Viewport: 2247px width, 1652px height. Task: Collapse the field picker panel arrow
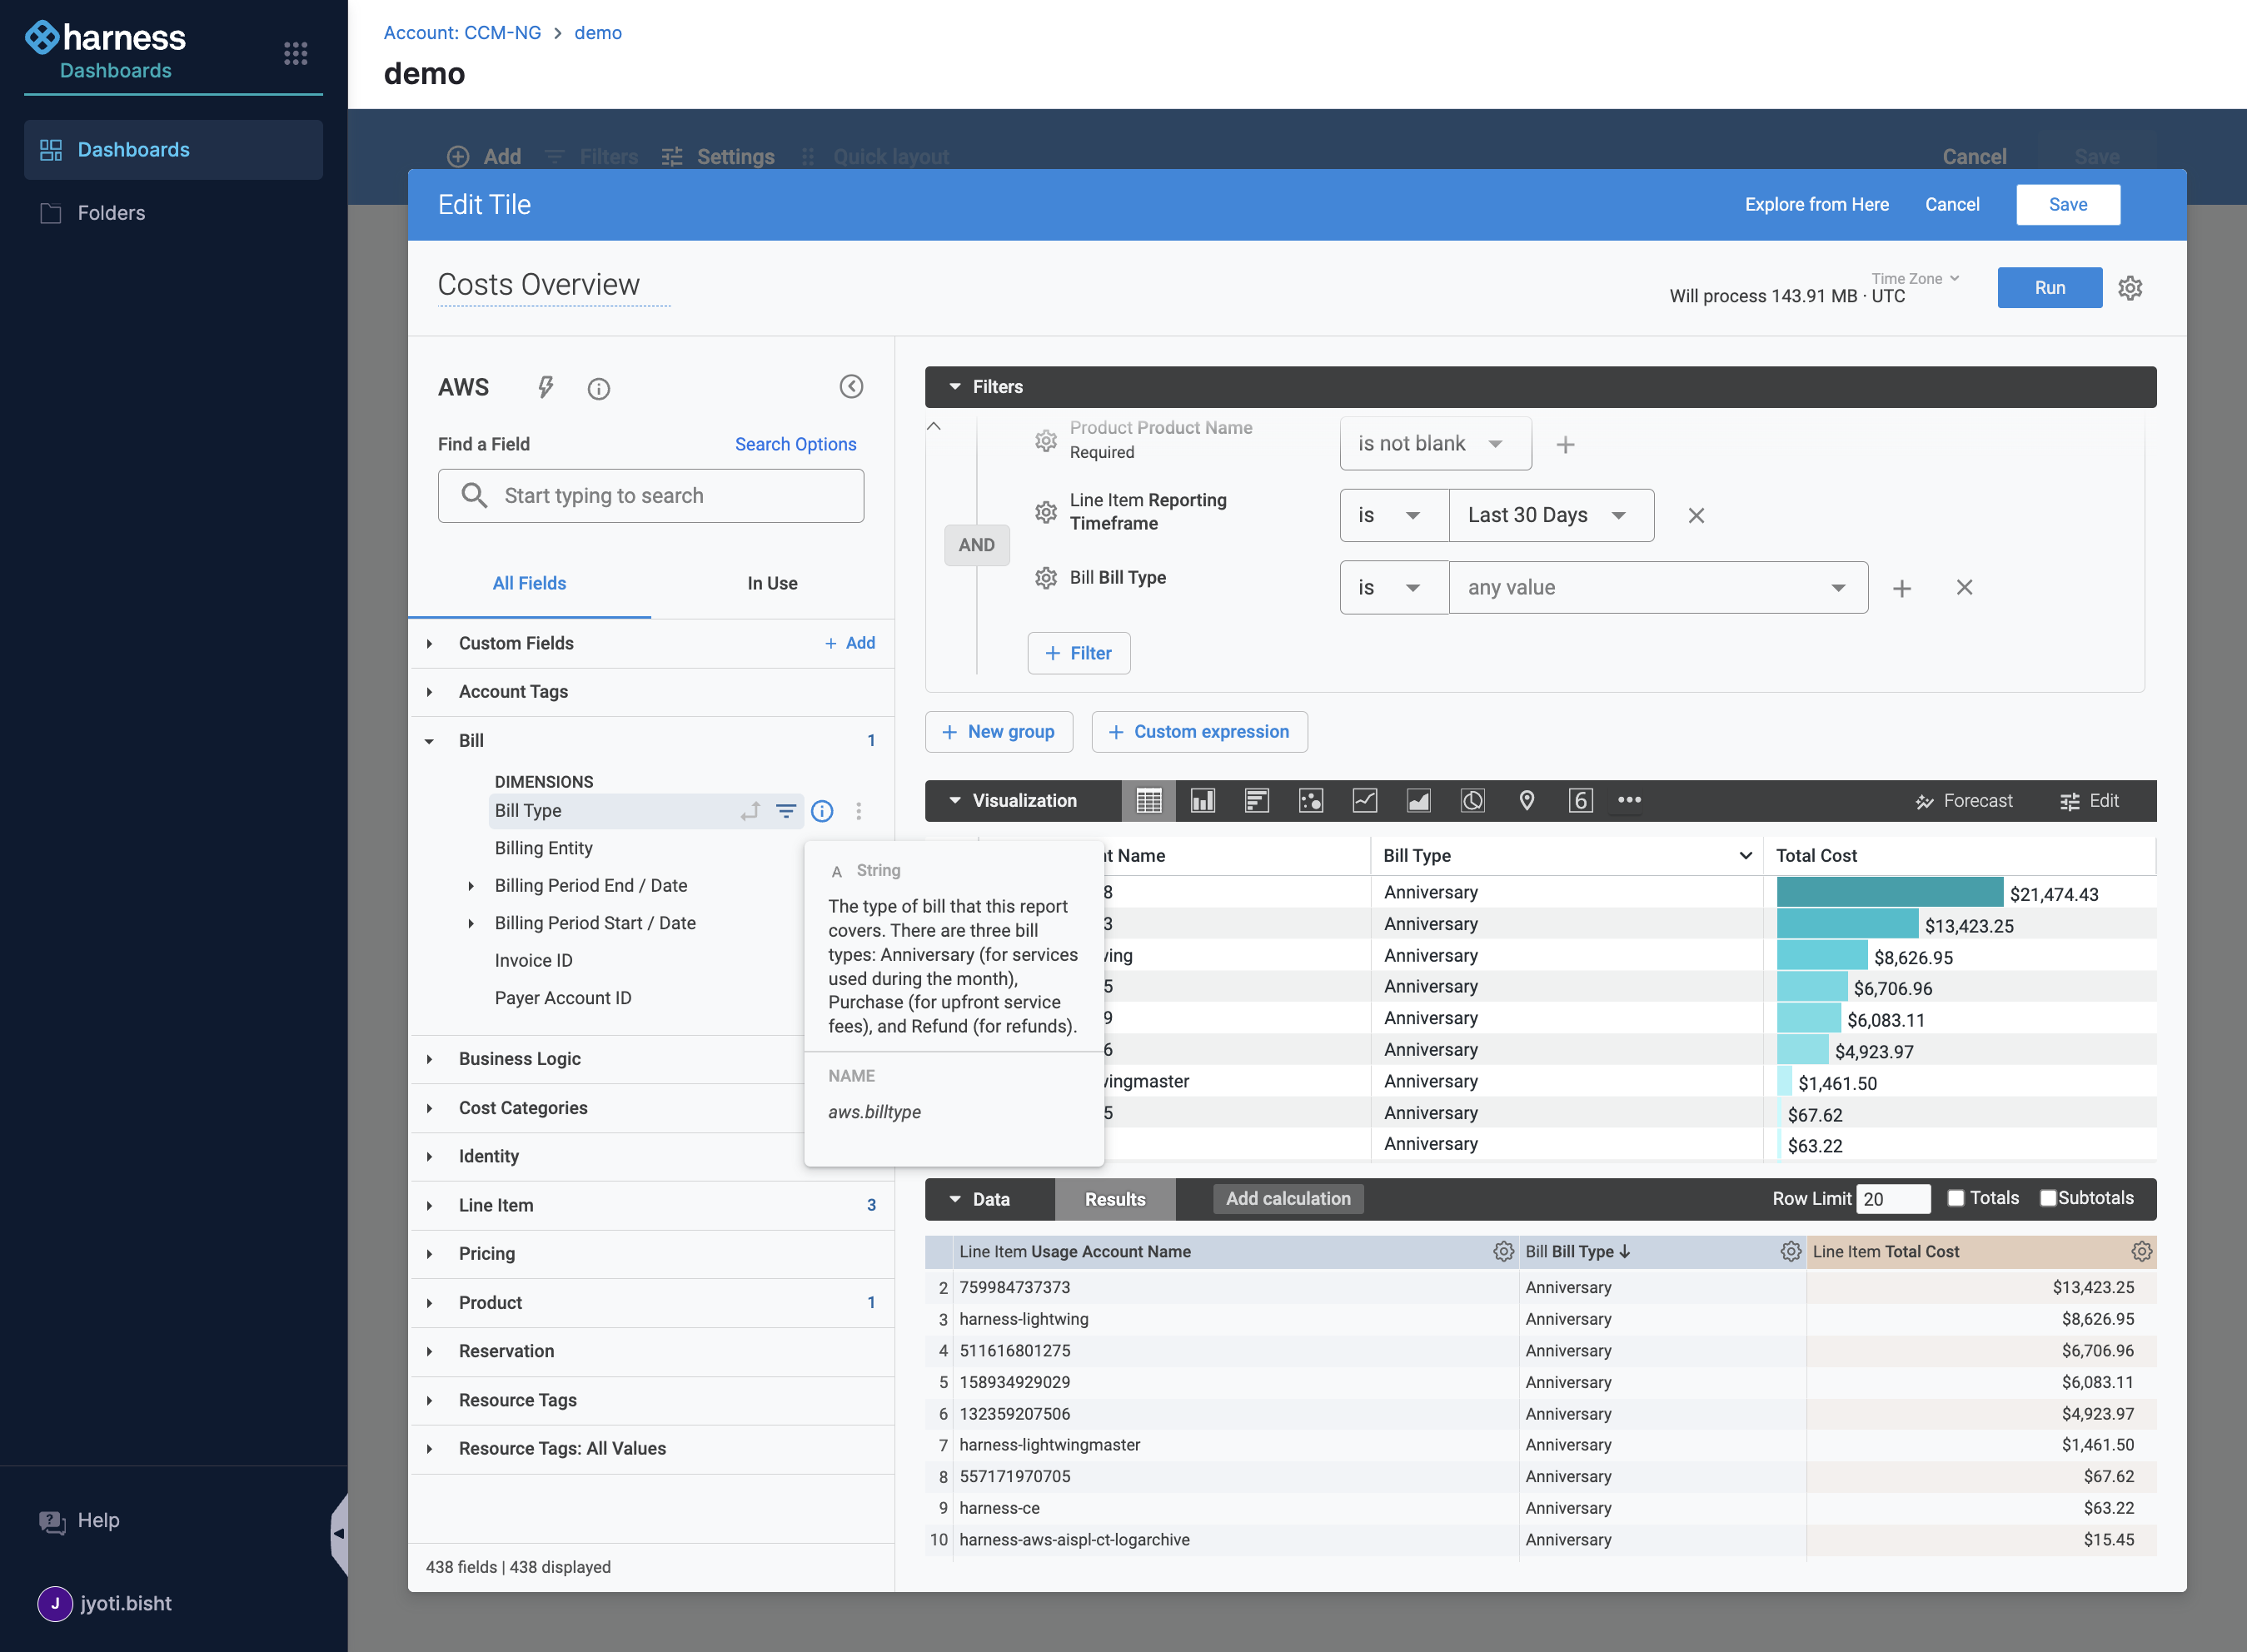(x=851, y=387)
